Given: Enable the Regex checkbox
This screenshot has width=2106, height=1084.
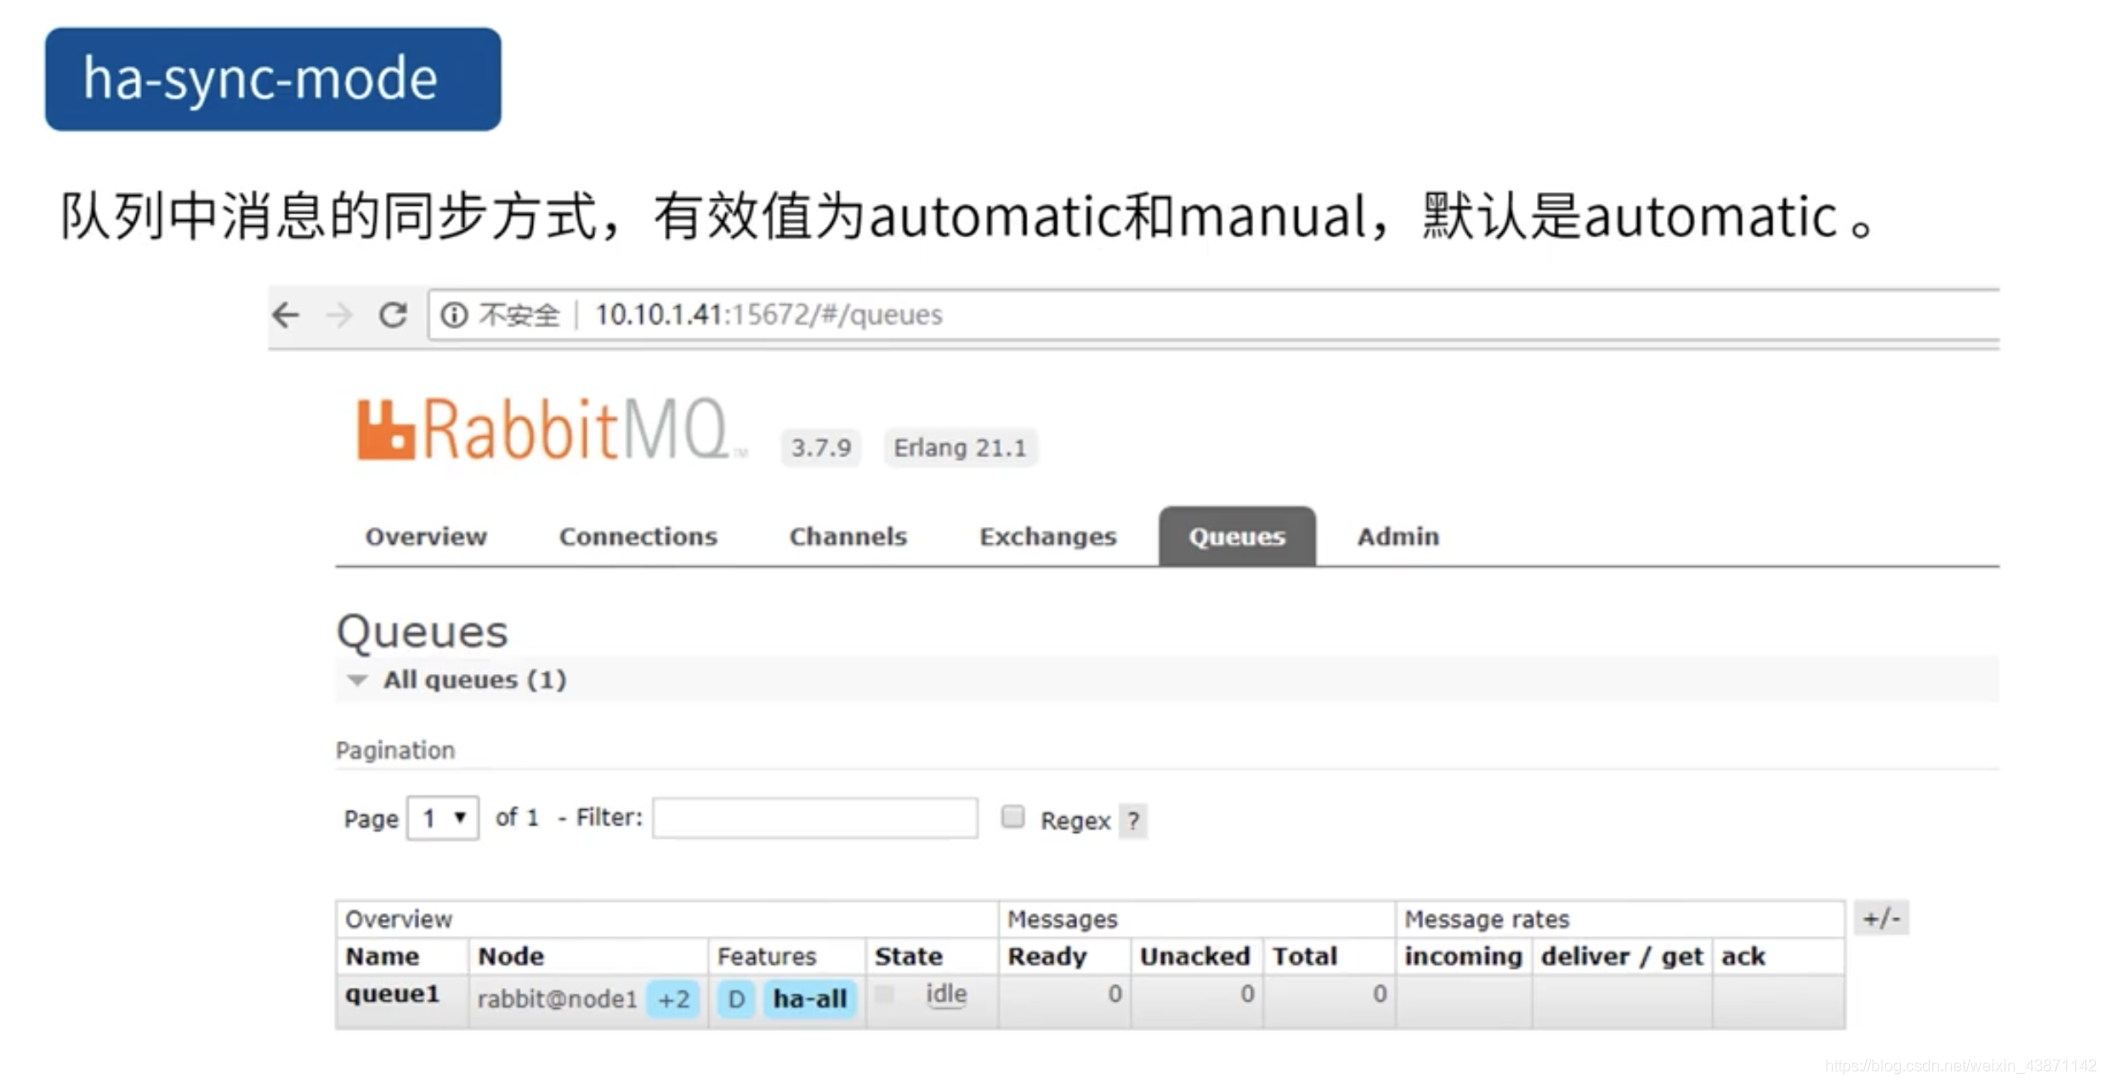Looking at the screenshot, I should 1013,817.
